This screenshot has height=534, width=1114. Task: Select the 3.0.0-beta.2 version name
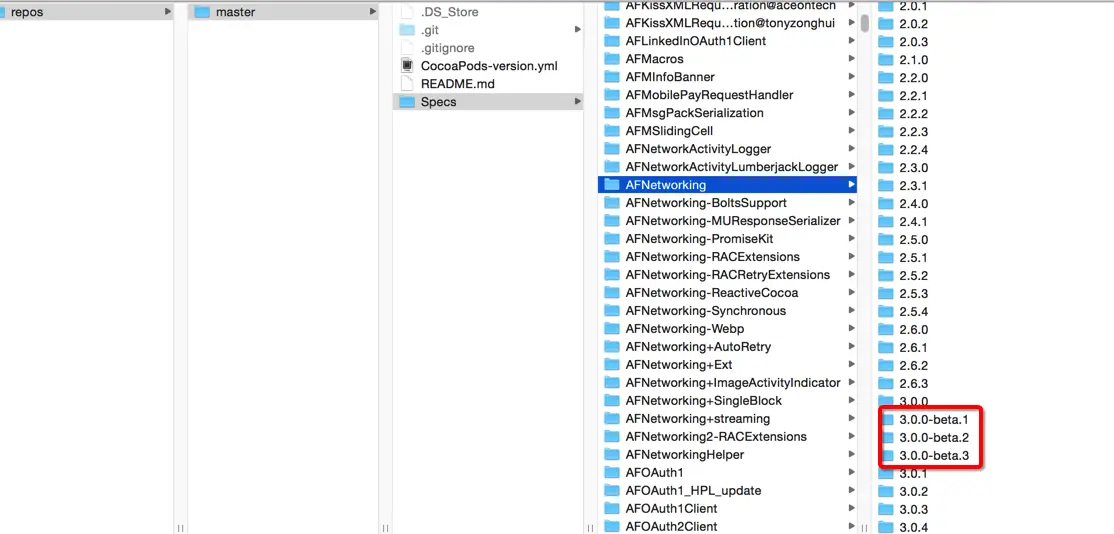[x=934, y=437]
